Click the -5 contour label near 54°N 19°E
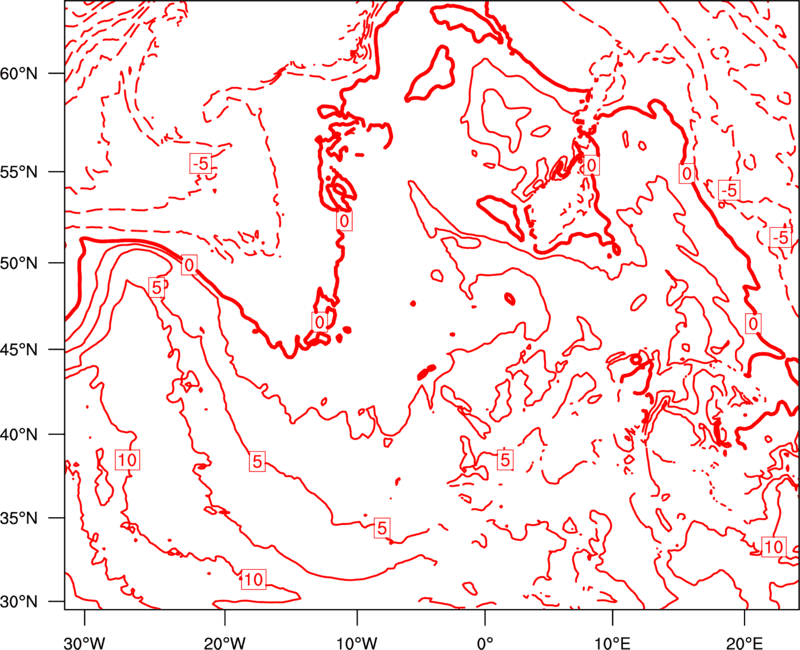This screenshot has width=800, height=650. point(729,190)
